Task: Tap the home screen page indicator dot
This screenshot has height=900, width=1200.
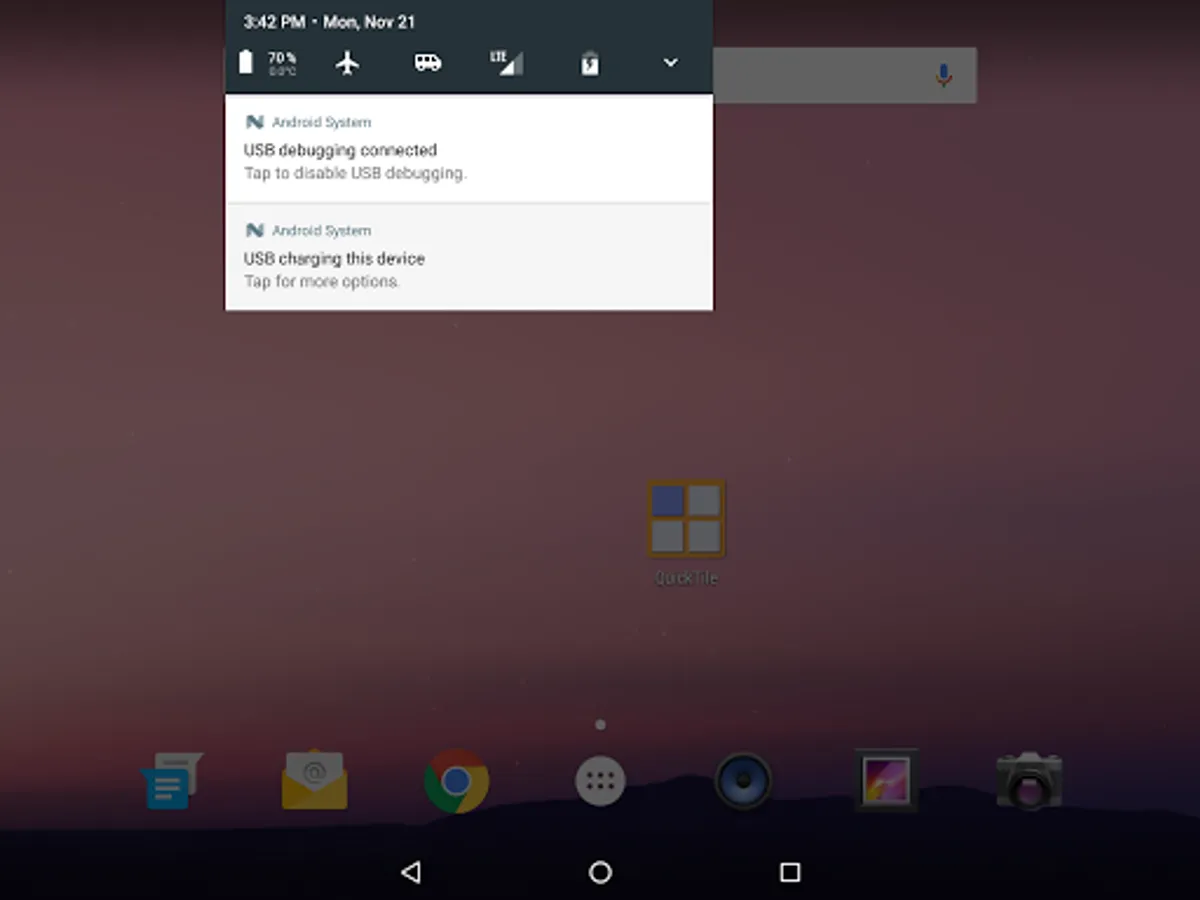Action: click(x=600, y=725)
